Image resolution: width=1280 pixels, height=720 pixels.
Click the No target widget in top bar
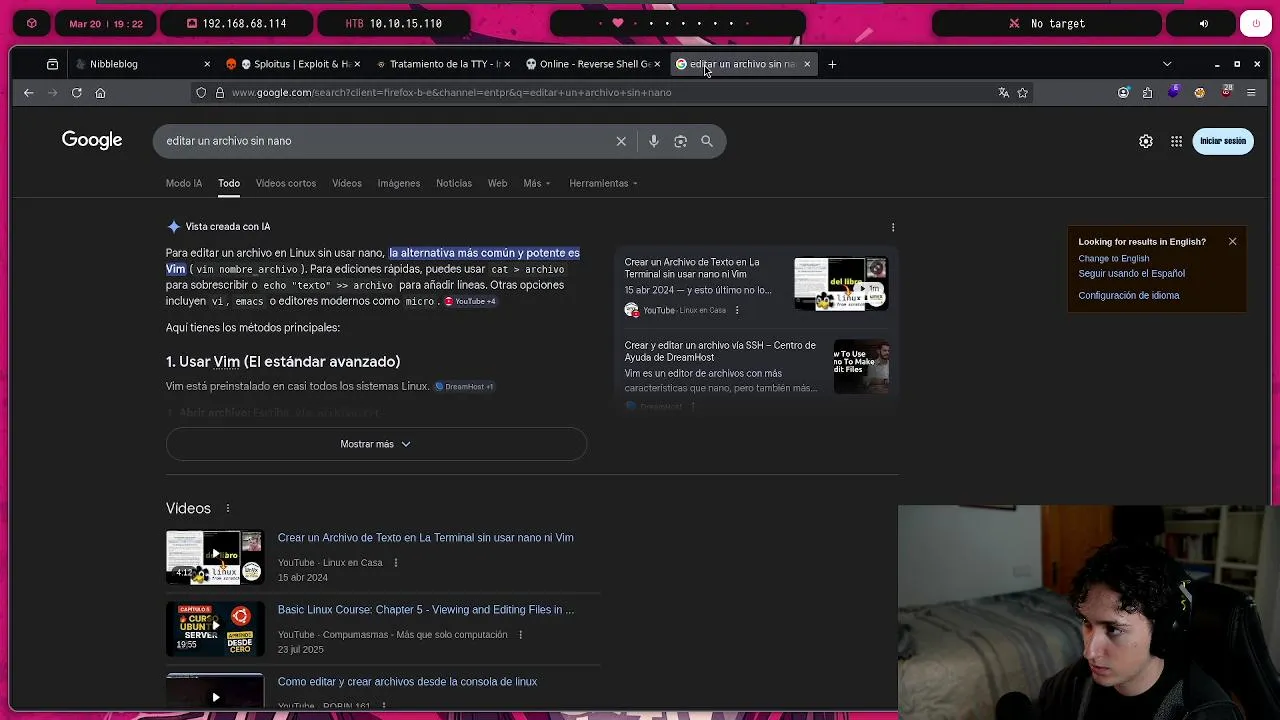pyautogui.click(x=1047, y=23)
